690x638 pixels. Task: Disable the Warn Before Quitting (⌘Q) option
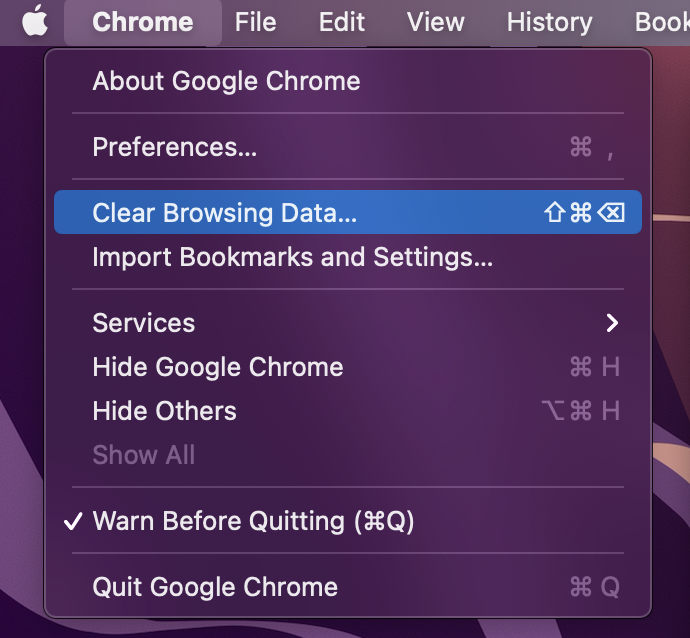[253, 521]
